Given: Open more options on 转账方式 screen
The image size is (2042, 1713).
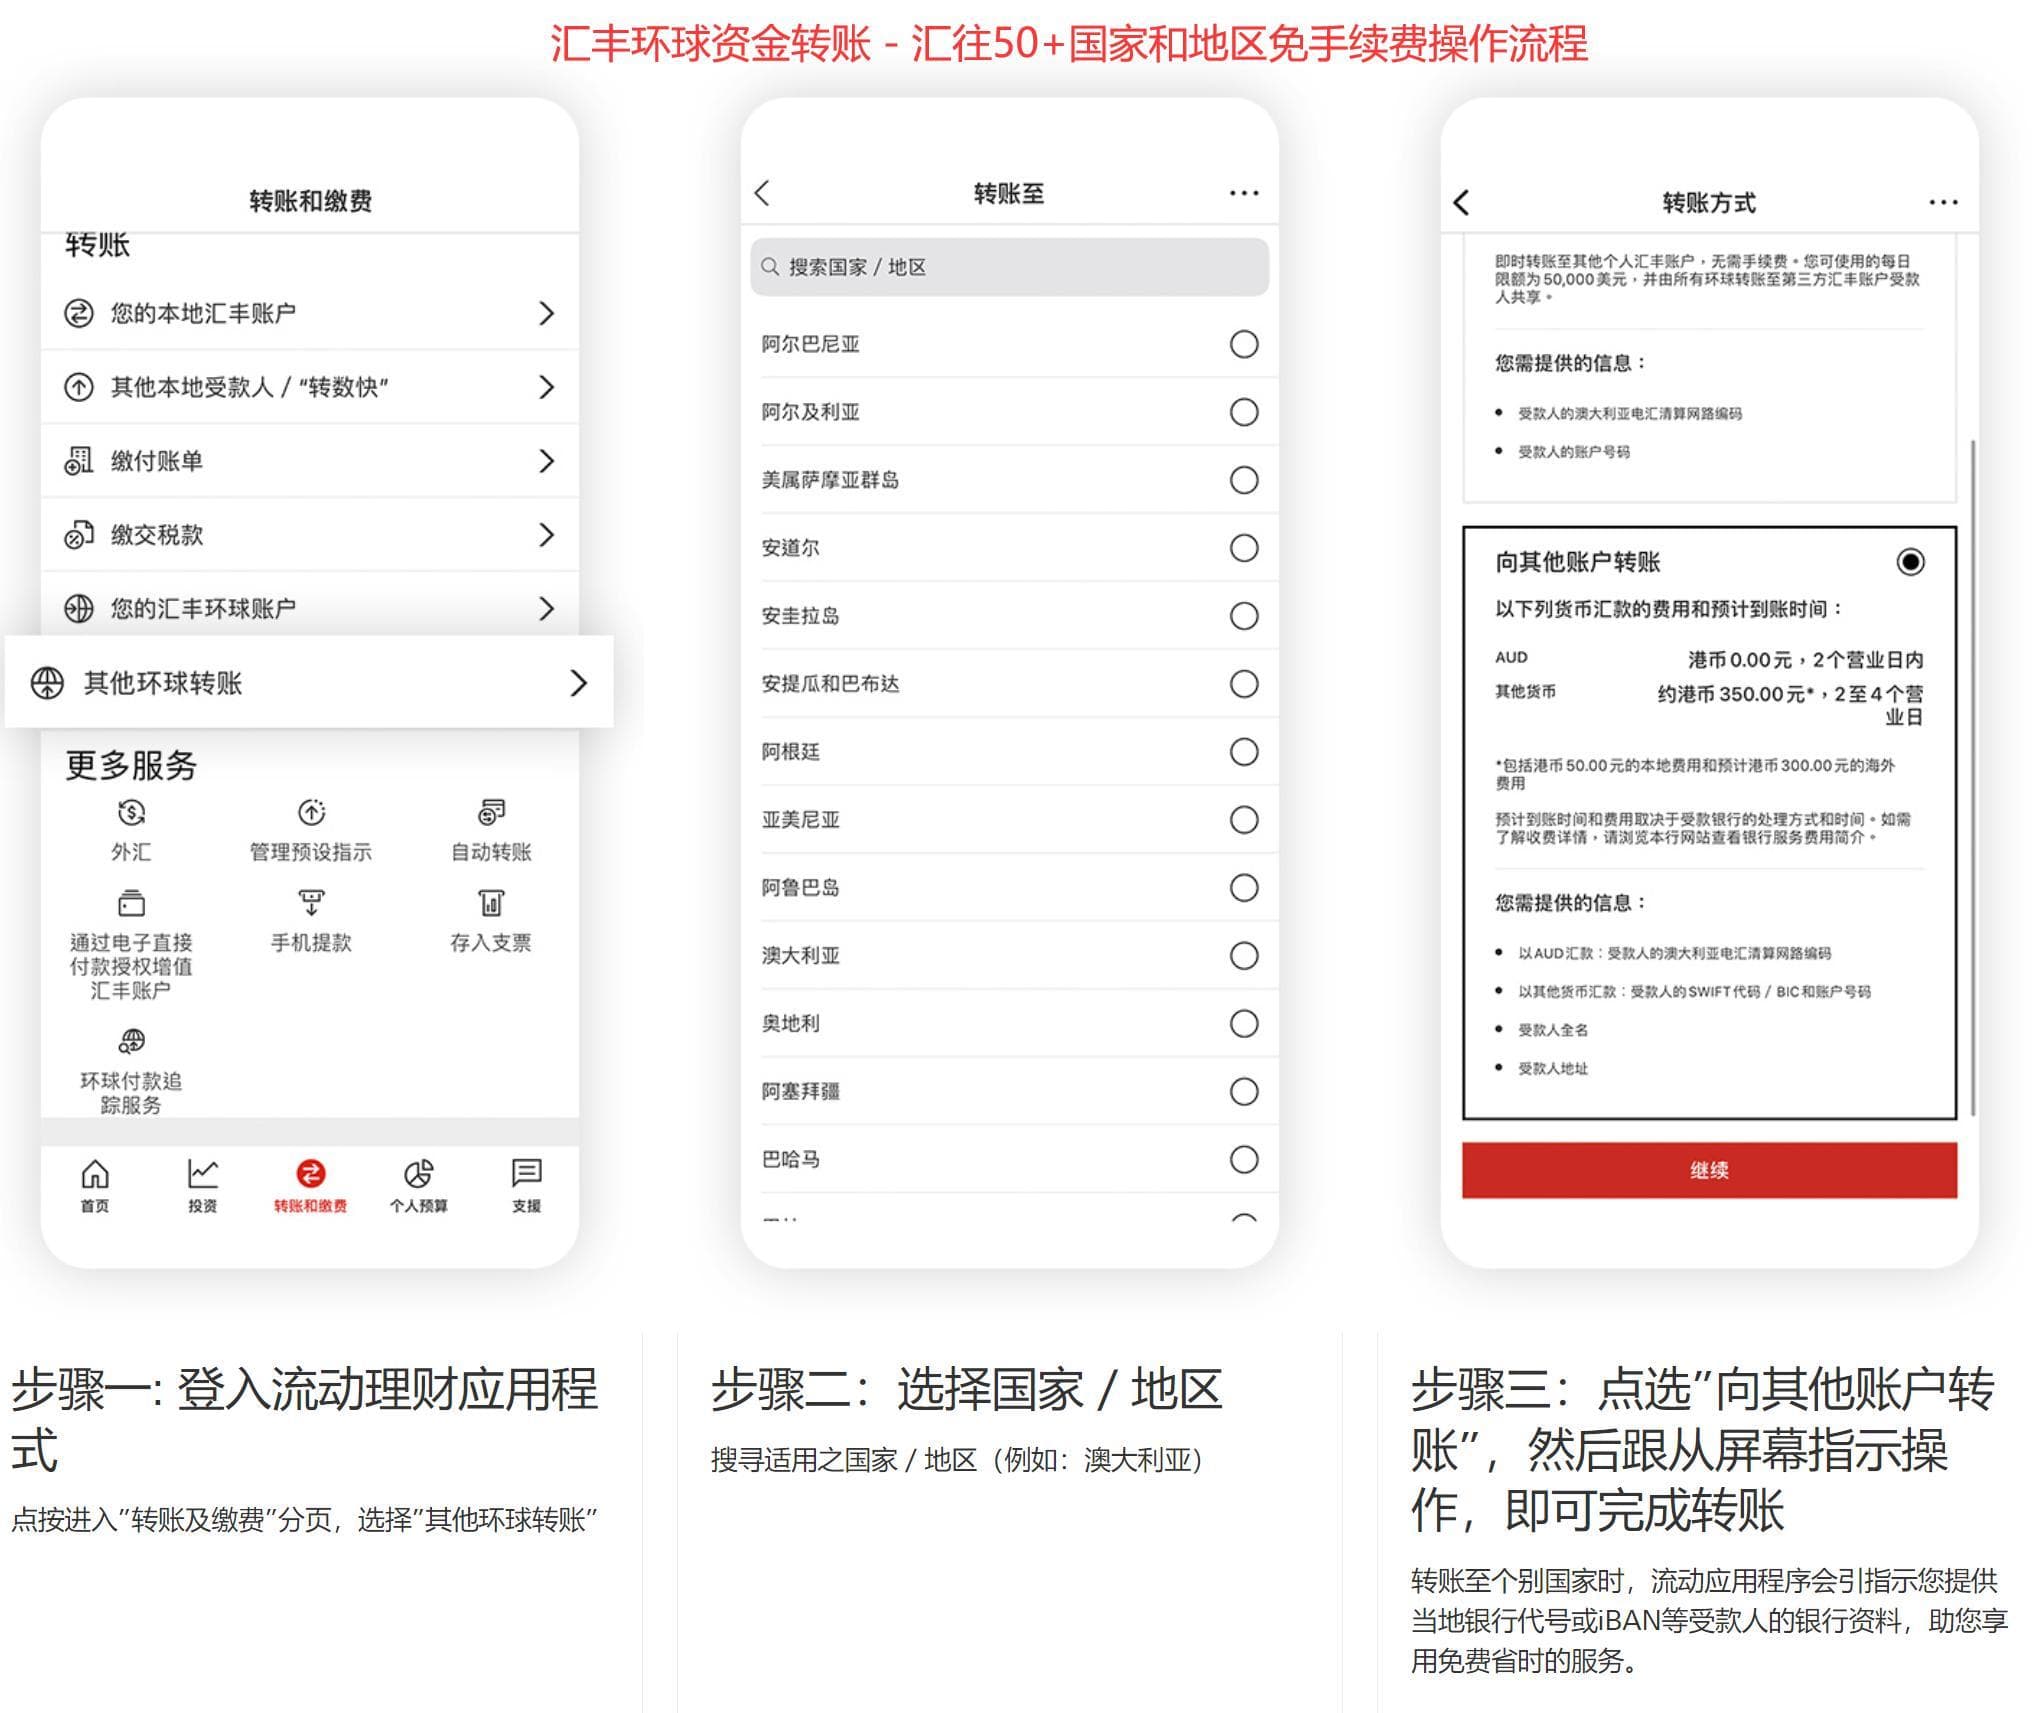Looking at the screenshot, I should (x=1943, y=203).
